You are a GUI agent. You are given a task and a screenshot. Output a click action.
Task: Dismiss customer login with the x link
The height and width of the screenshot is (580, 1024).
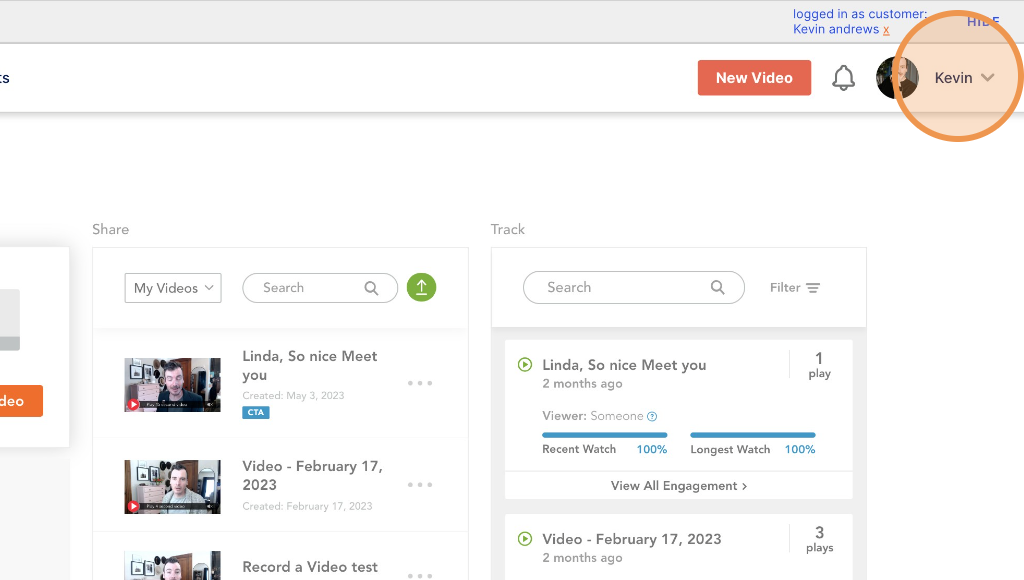coord(886,30)
